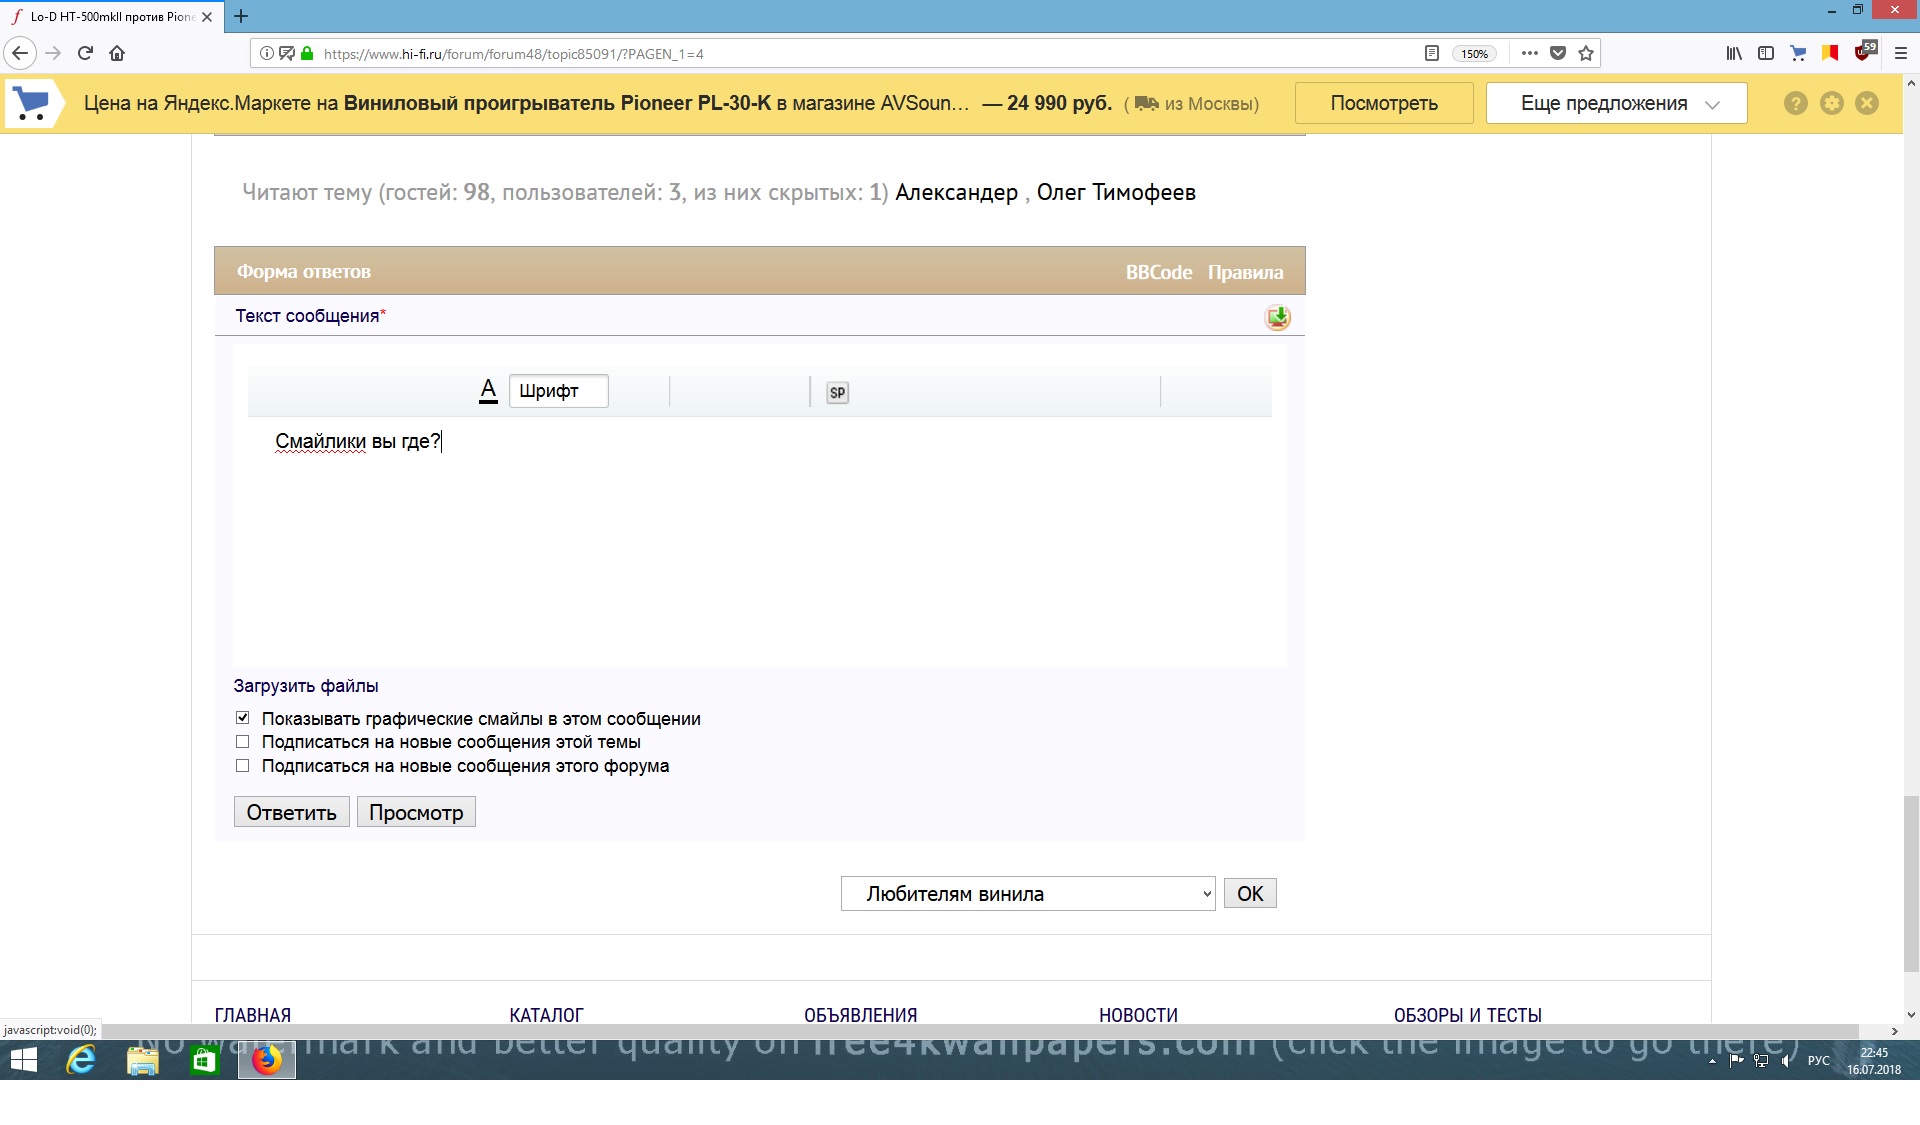
Task: Uncheck 'Показывать графические смайлы' checkbox
Action: click(x=242, y=718)
